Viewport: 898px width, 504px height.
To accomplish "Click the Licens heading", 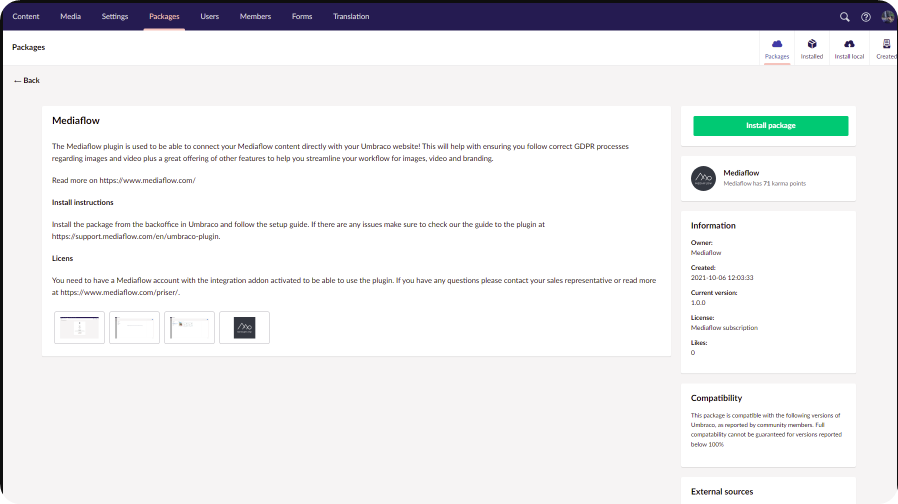I will (62, 258).
